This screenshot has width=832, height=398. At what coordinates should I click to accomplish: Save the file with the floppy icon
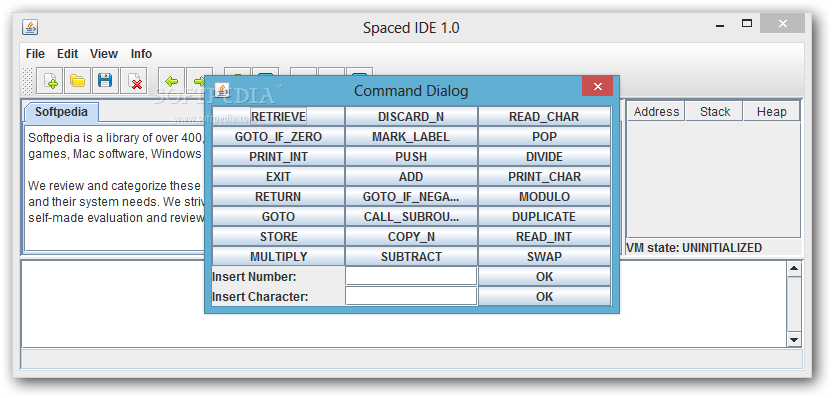105,81
